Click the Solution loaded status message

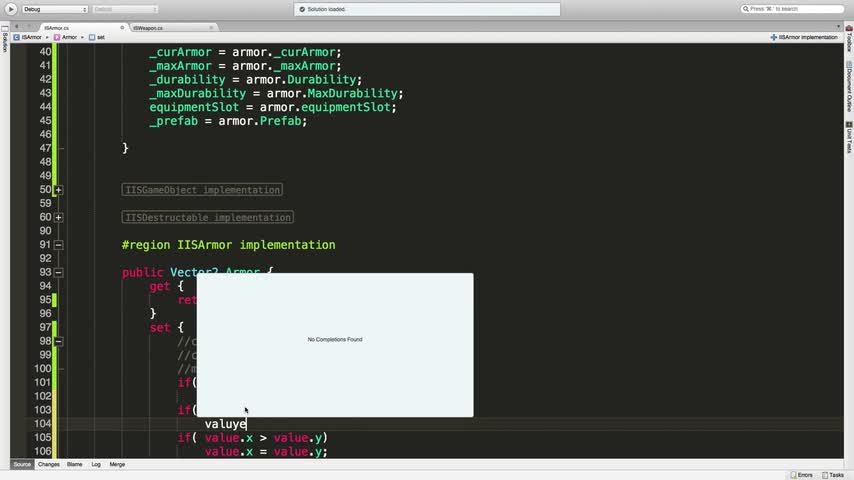coord(326,9)
